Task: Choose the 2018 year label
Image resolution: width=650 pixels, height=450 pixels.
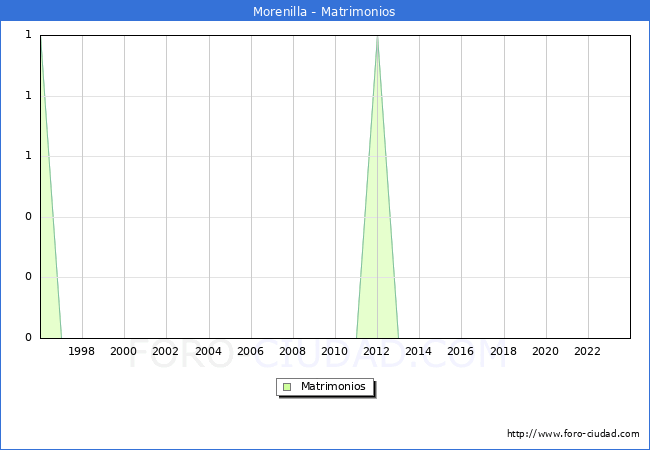Action: pyautogui.click(x=503, y=351)
